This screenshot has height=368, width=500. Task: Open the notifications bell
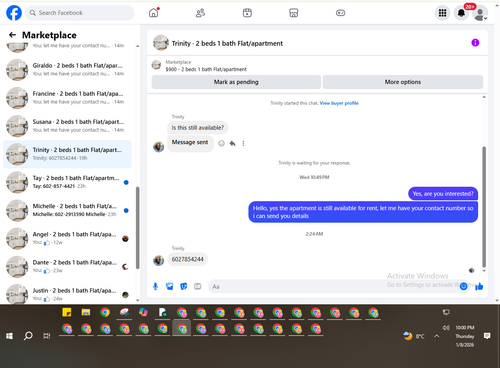click(x=461, y=13)
